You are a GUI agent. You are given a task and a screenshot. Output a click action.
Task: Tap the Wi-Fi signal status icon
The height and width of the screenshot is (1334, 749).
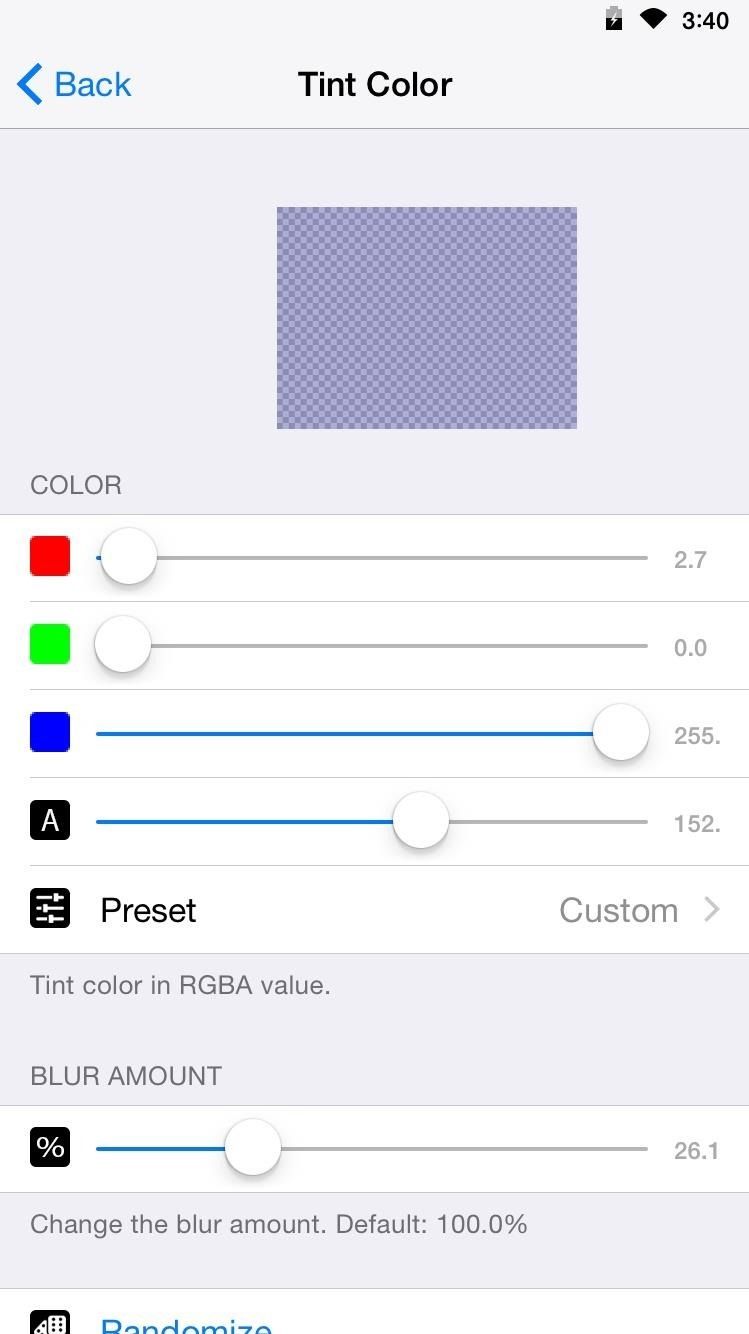point(653,19)
